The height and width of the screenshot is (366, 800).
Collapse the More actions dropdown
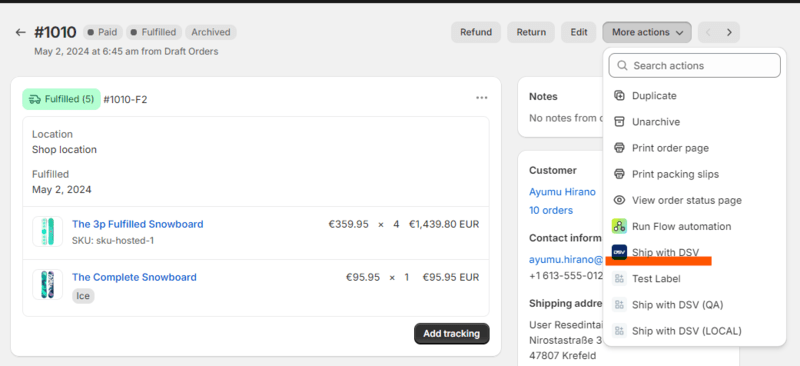[x=647, y=32]
